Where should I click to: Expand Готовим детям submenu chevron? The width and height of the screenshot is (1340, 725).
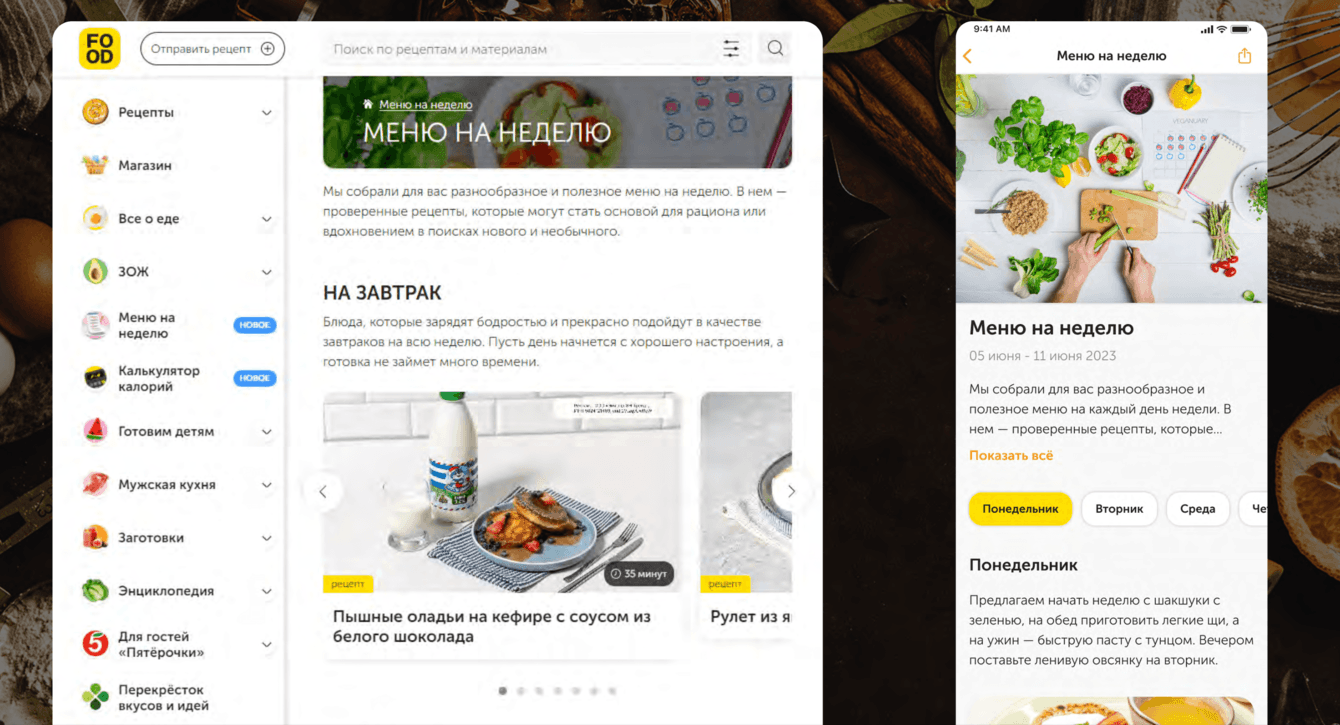[x=267, y=432]
